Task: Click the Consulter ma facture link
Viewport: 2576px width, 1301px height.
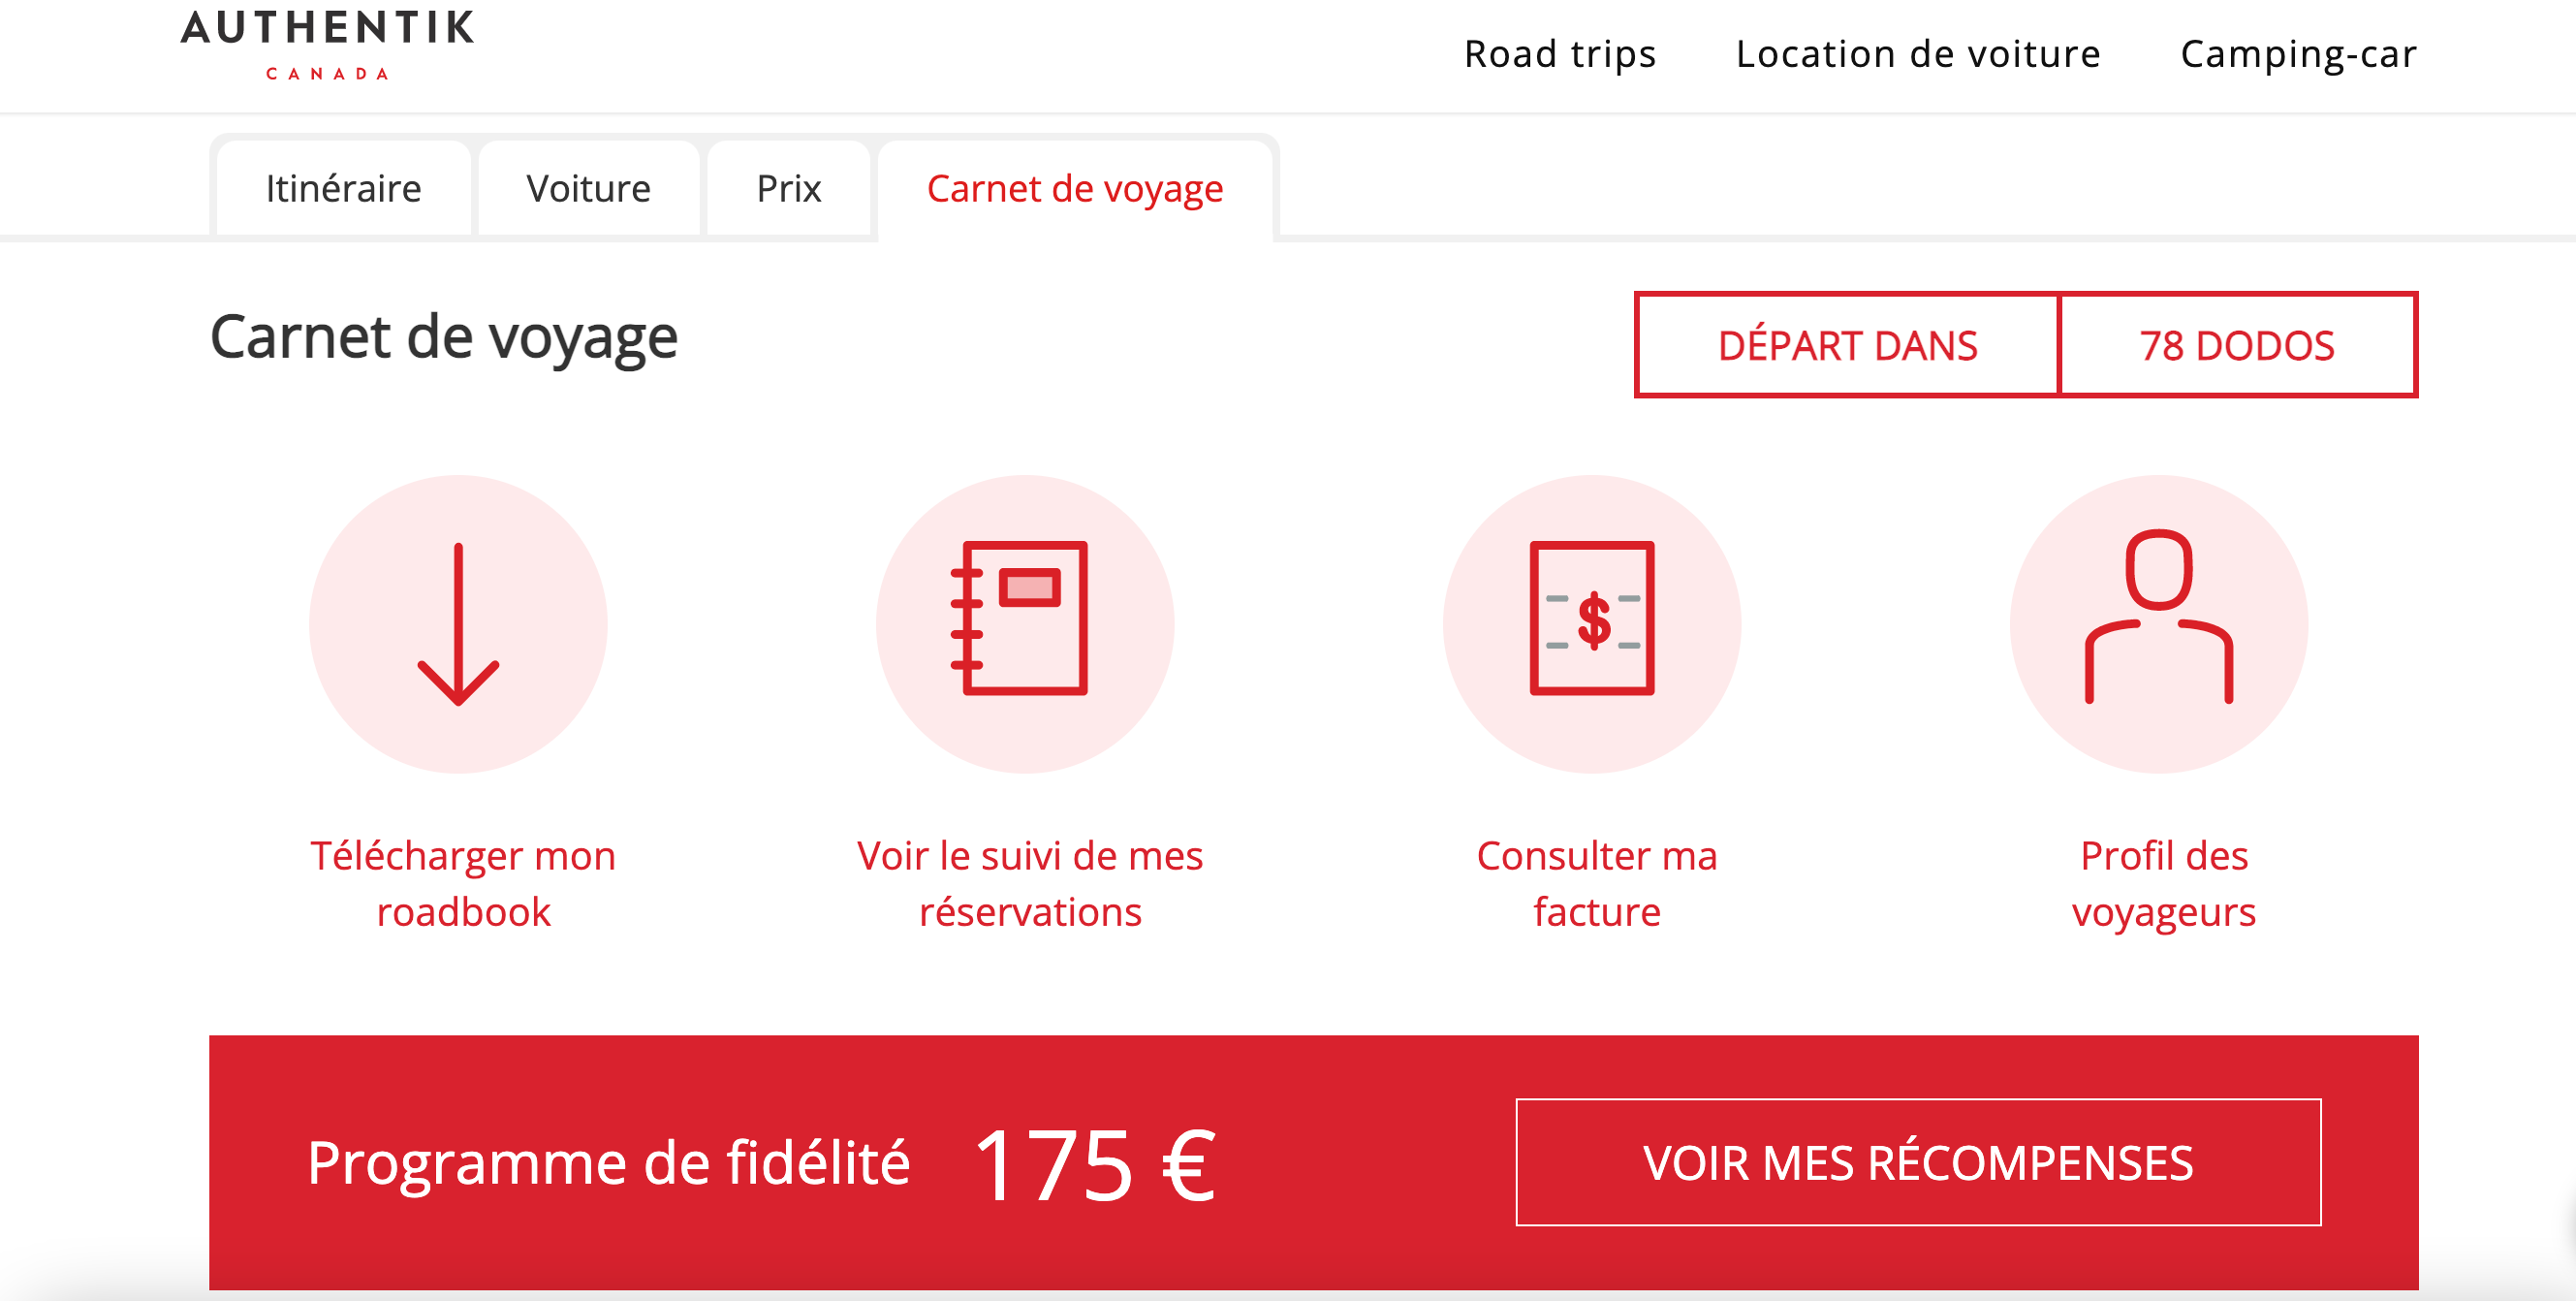Action: click(x=1597, y=884)
